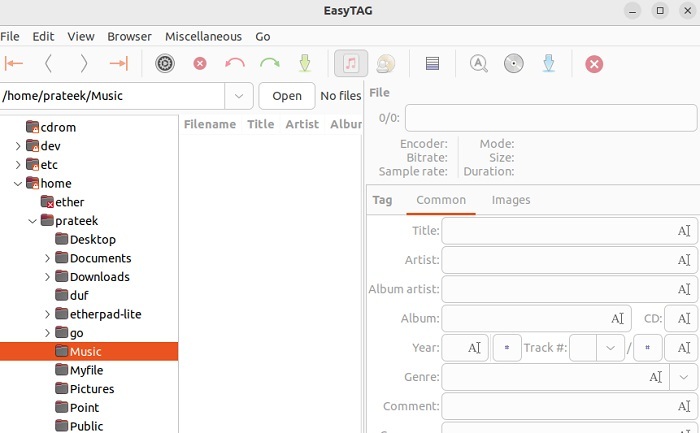The height and width of the screenshot is (433, 700).
Task: Select the cdrom folder
Action: pos(58,127)
